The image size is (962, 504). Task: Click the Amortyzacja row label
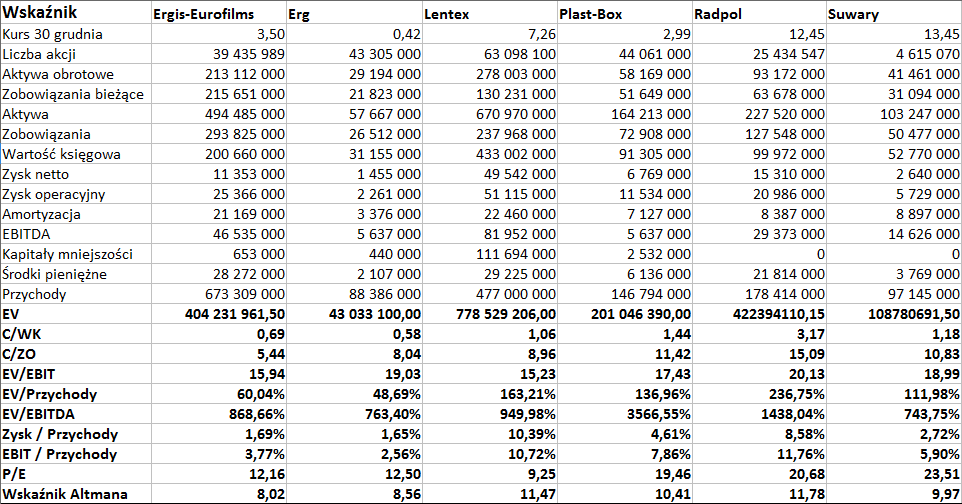click(x=75, y=214)
